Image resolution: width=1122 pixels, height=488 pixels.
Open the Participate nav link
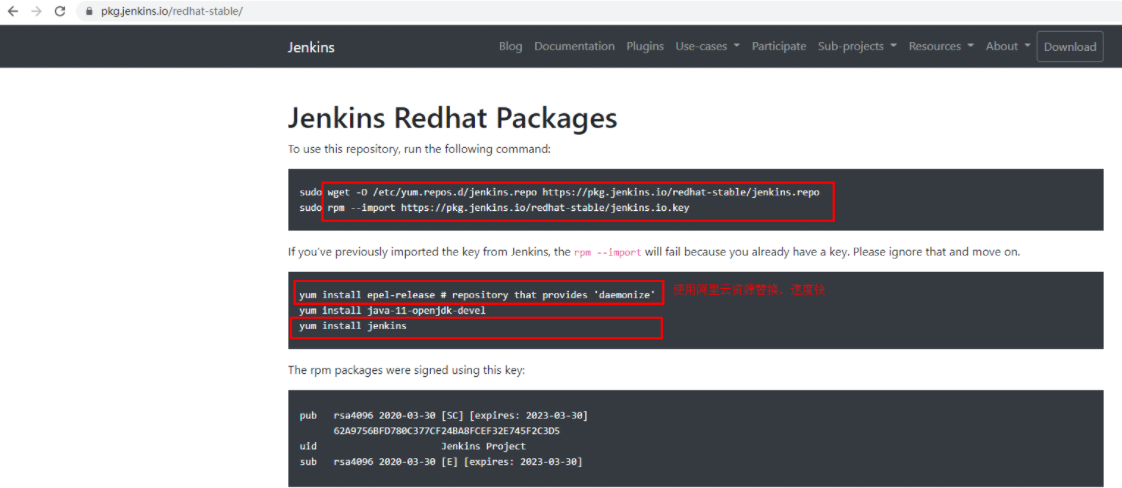[x=779, y=46]
